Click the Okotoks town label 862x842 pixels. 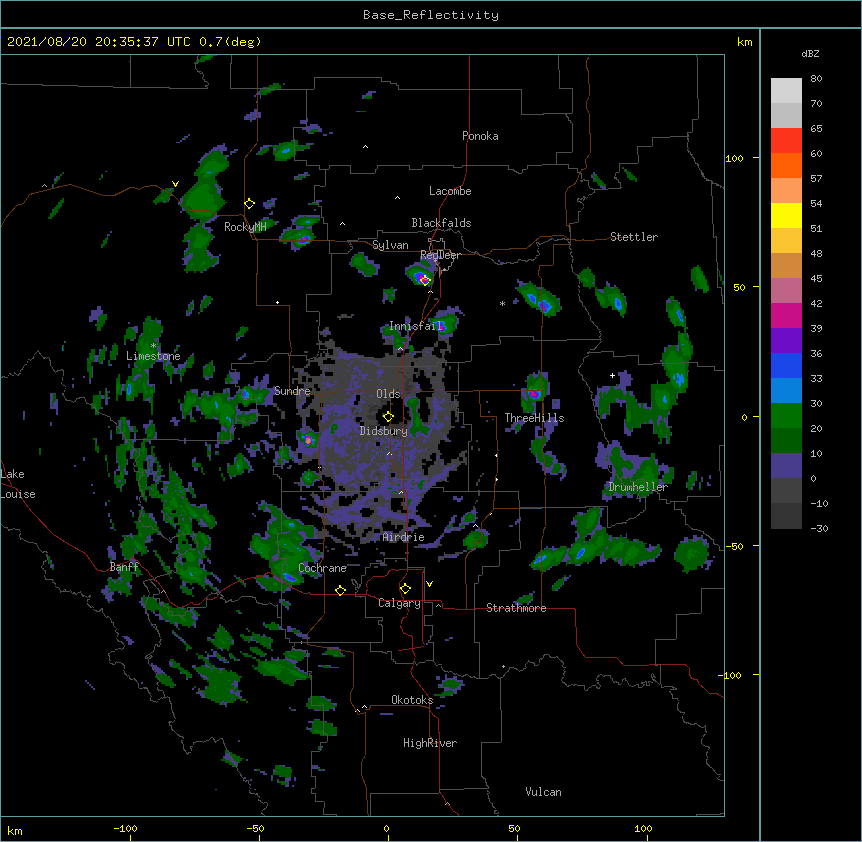click(412, 700)
